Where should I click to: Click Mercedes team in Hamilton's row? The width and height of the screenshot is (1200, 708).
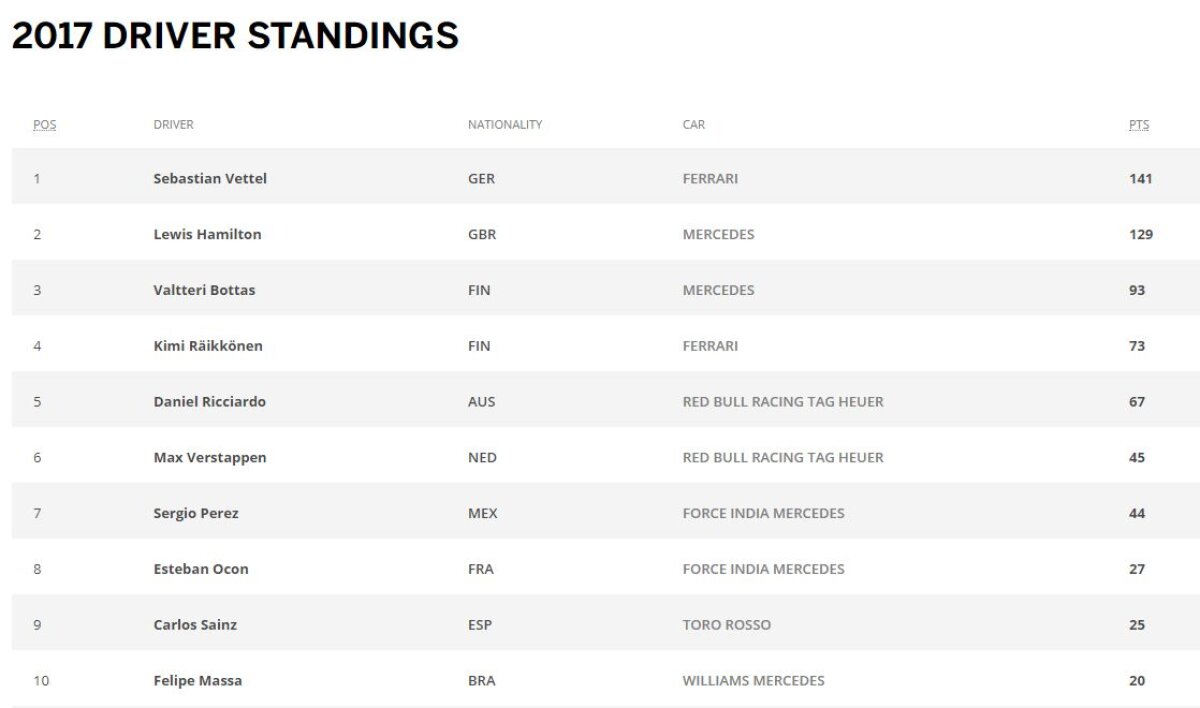pos(718,235)
